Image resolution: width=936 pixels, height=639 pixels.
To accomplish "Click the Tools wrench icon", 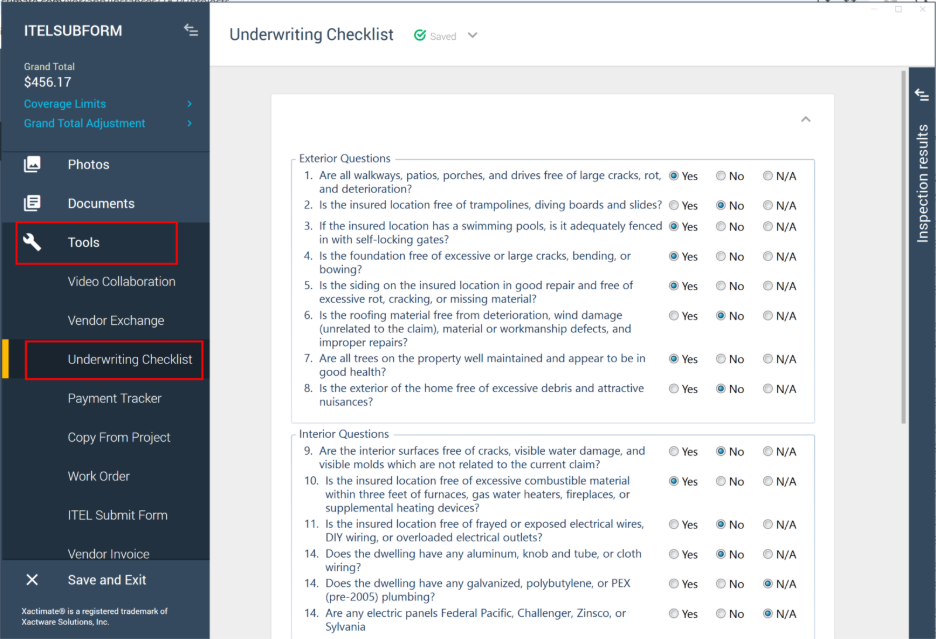I will click(33, 242).
